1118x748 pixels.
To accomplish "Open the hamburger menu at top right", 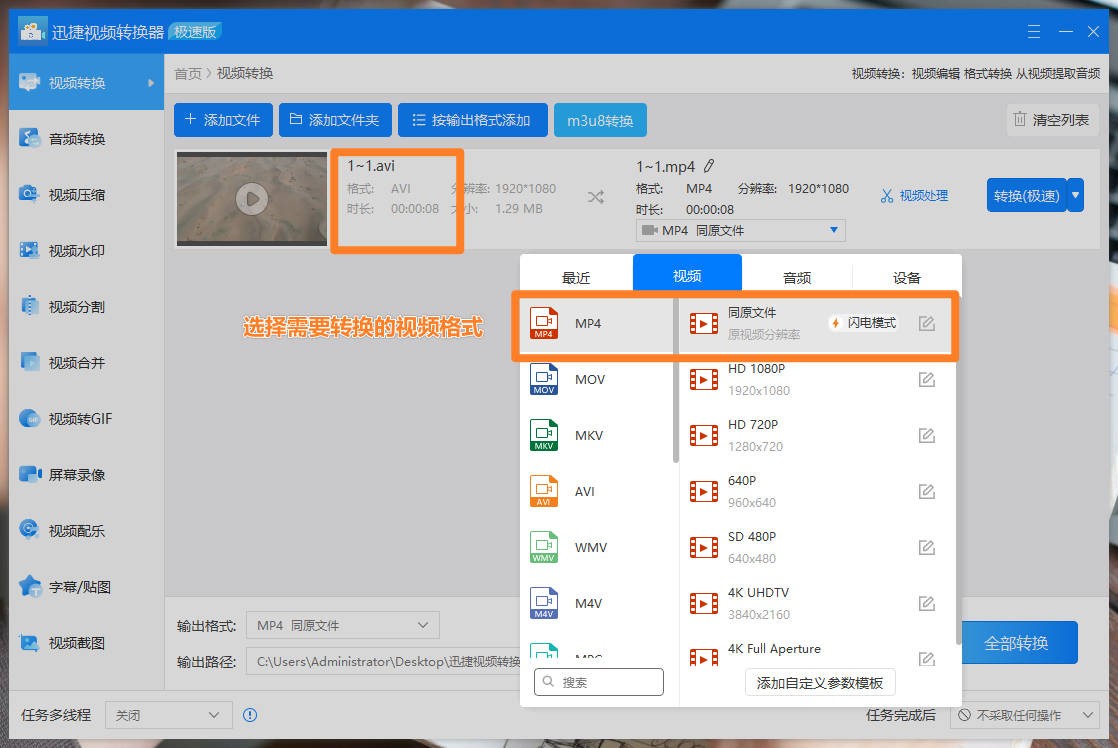I will coord(1033,31).
